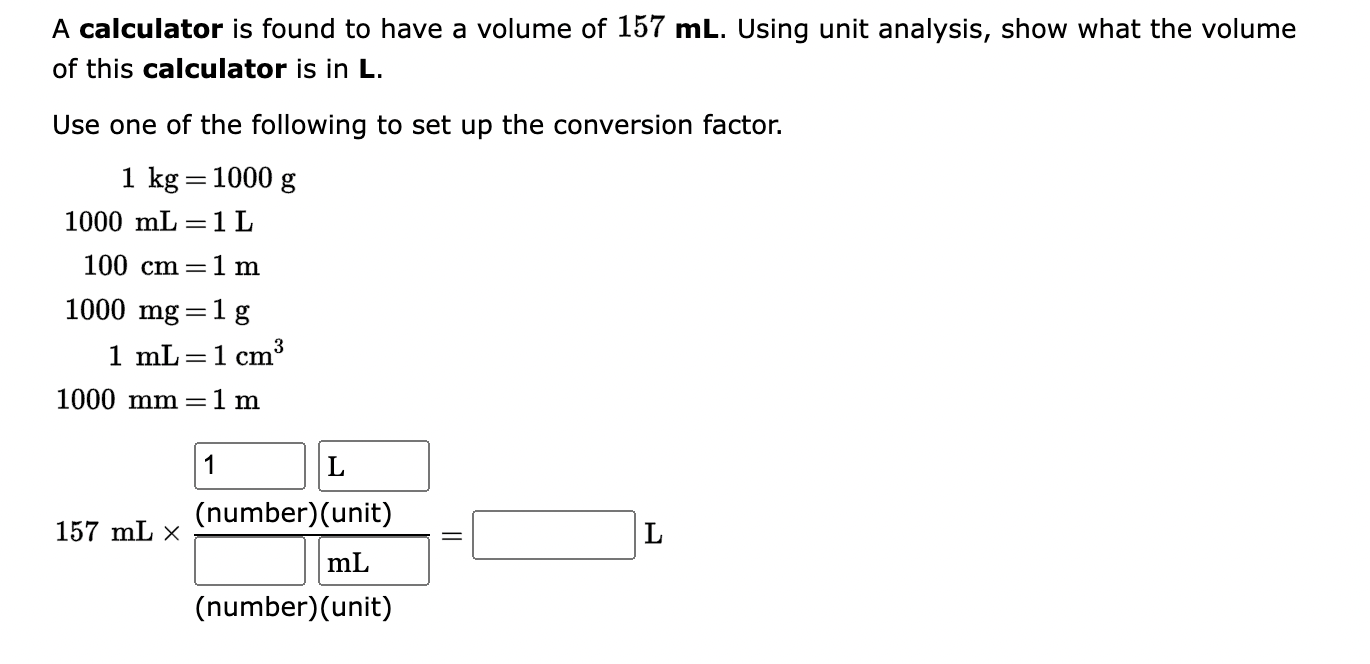Viewport: 1370px width, 664px height.
Task: Select the conversion fact 1000 mm = 1 m
Action: 158,400
